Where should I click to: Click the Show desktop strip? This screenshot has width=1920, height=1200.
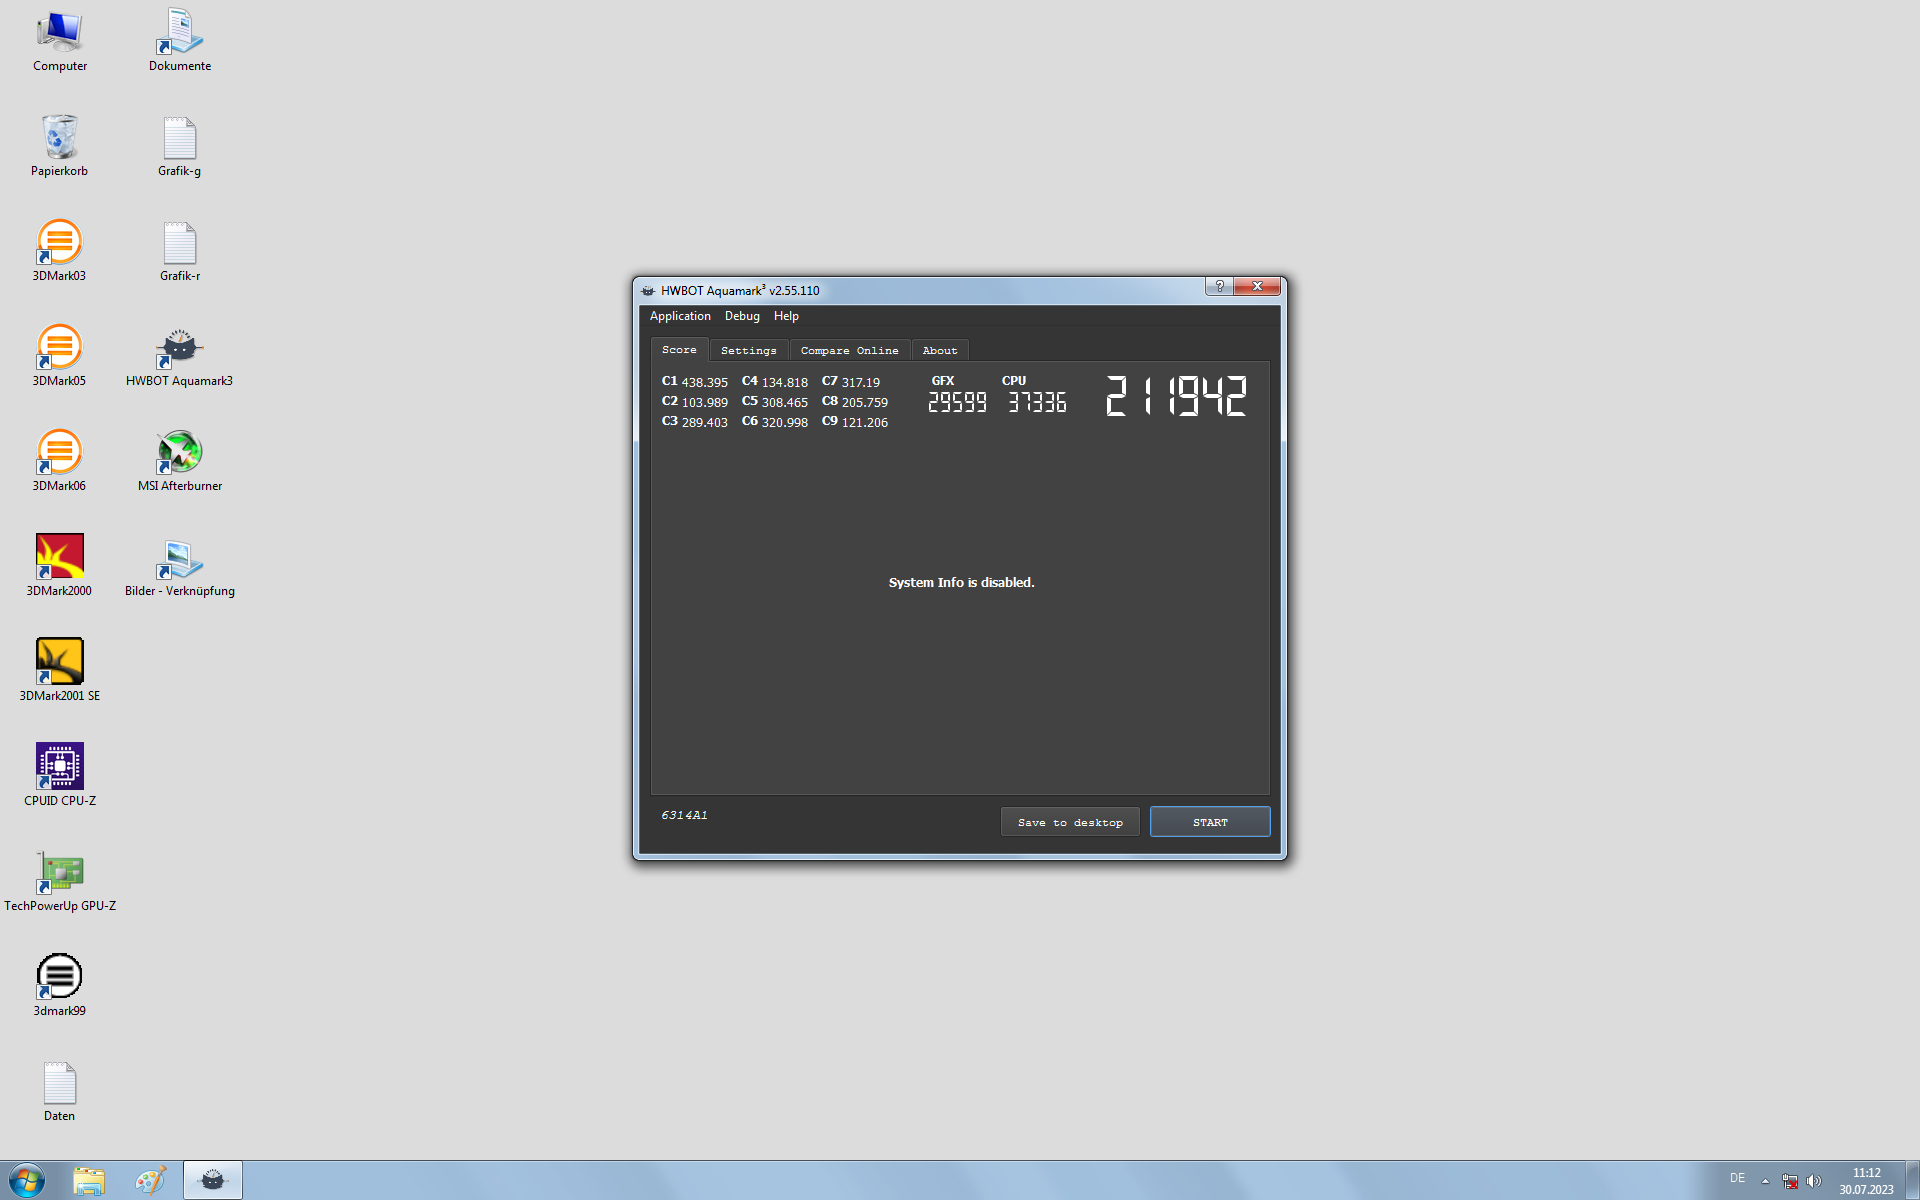(x=1912, y=1181)
